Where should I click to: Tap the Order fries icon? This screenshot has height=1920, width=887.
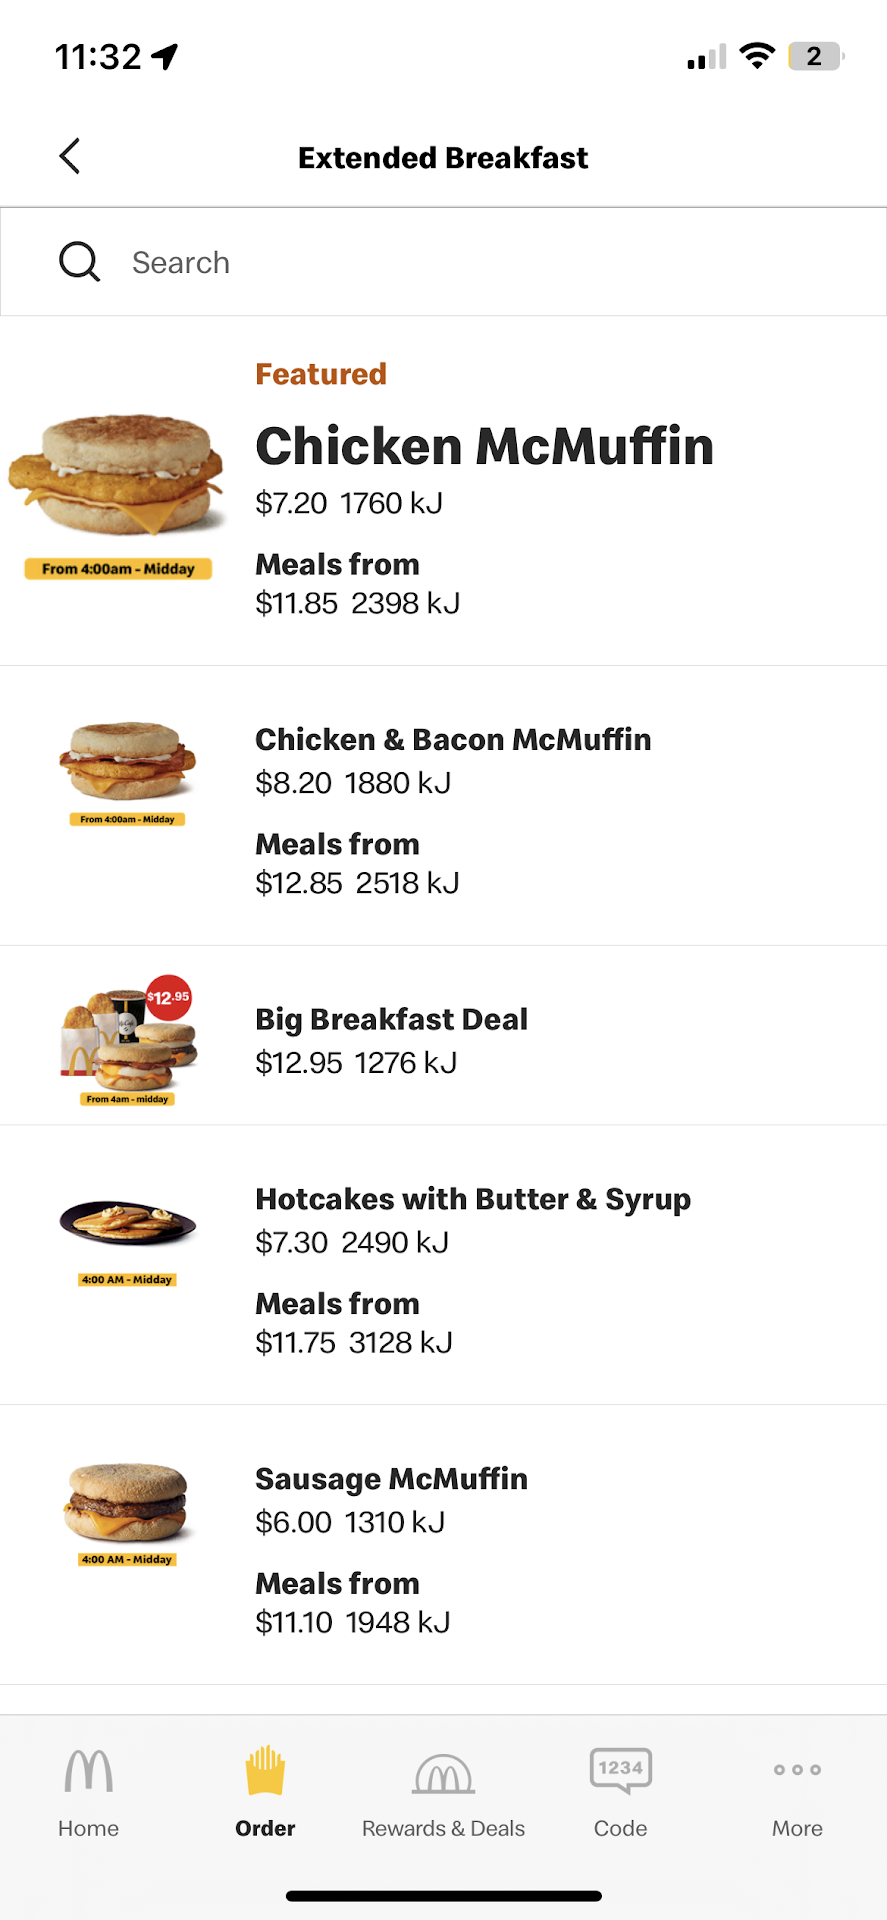pyautogui.click(x=265, y=1771)
